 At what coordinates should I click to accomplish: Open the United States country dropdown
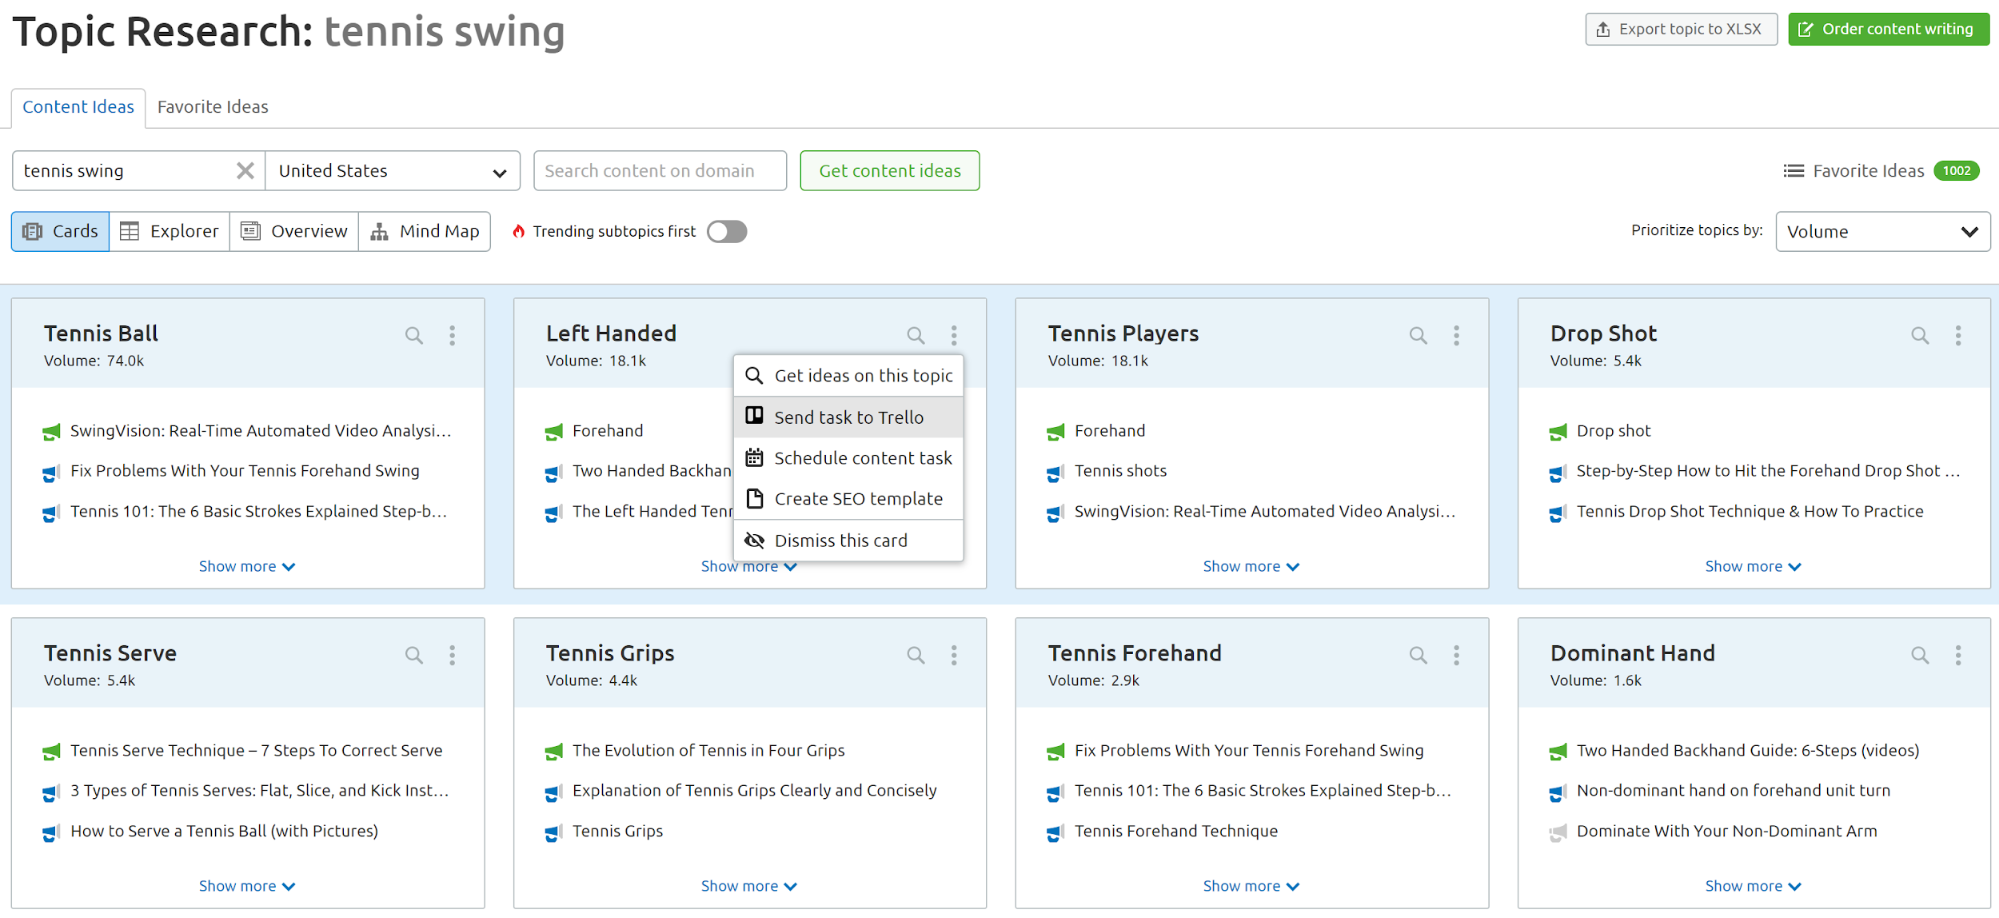coord(392,170)
